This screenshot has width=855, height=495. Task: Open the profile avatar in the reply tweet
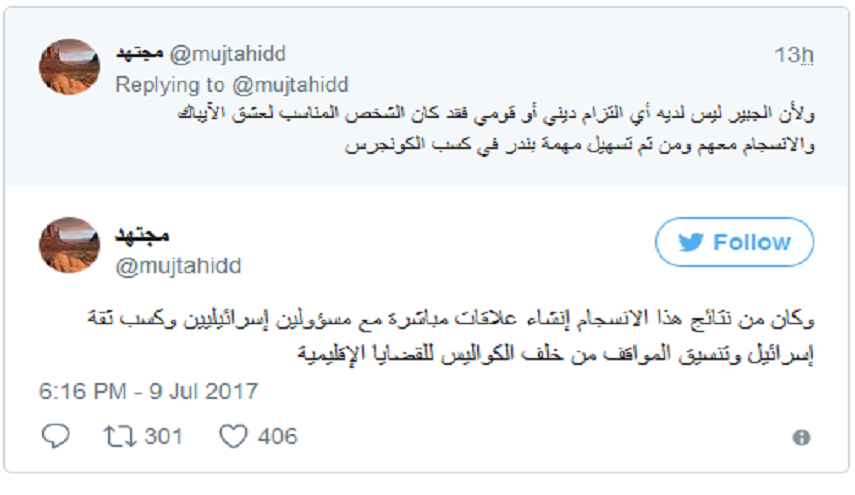[x=69, y=68]
